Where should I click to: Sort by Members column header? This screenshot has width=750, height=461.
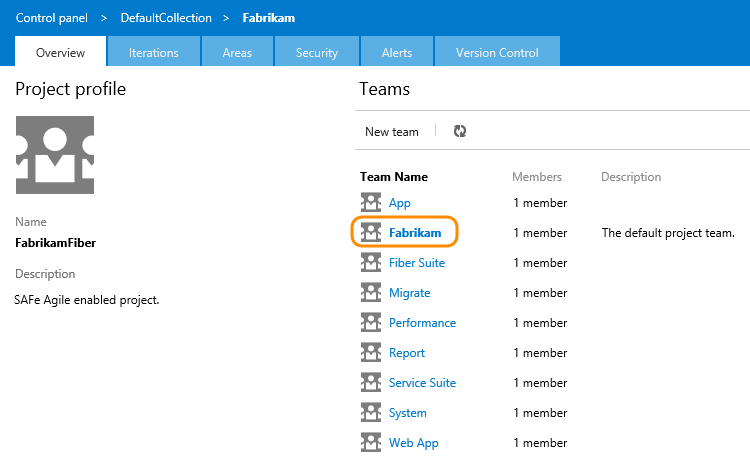click(537, 176)
